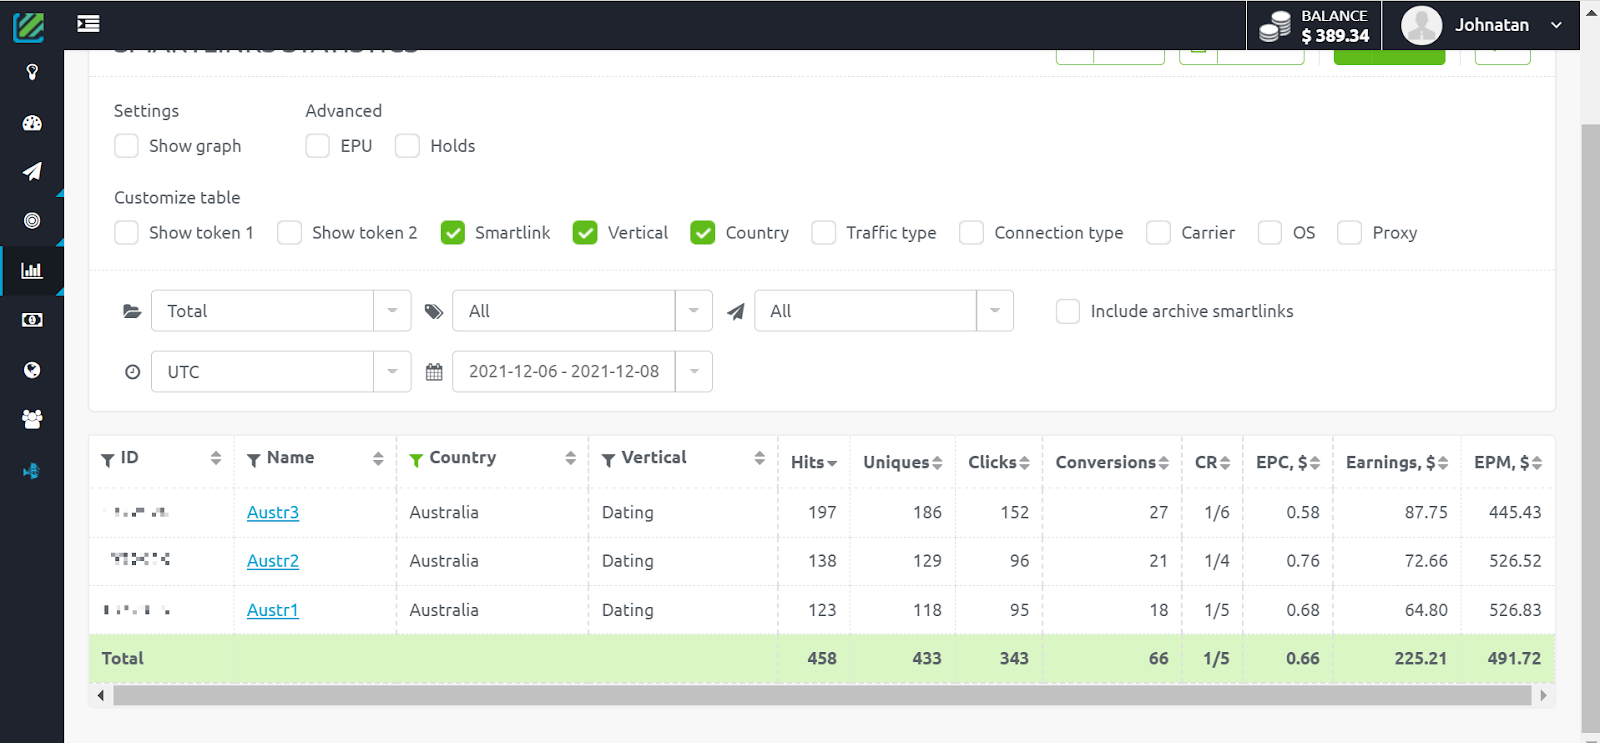
Task: Sort table by Name arrows
Action: click(x=378, y=458)
